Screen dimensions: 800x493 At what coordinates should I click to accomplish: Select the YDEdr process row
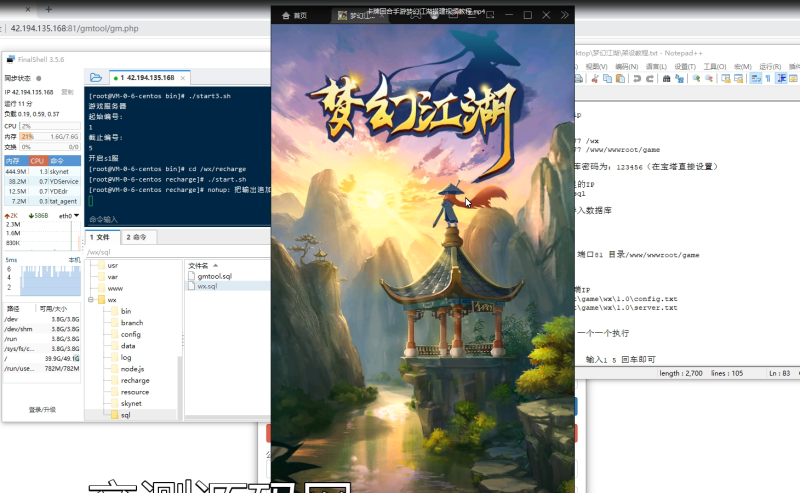[42, 191]
